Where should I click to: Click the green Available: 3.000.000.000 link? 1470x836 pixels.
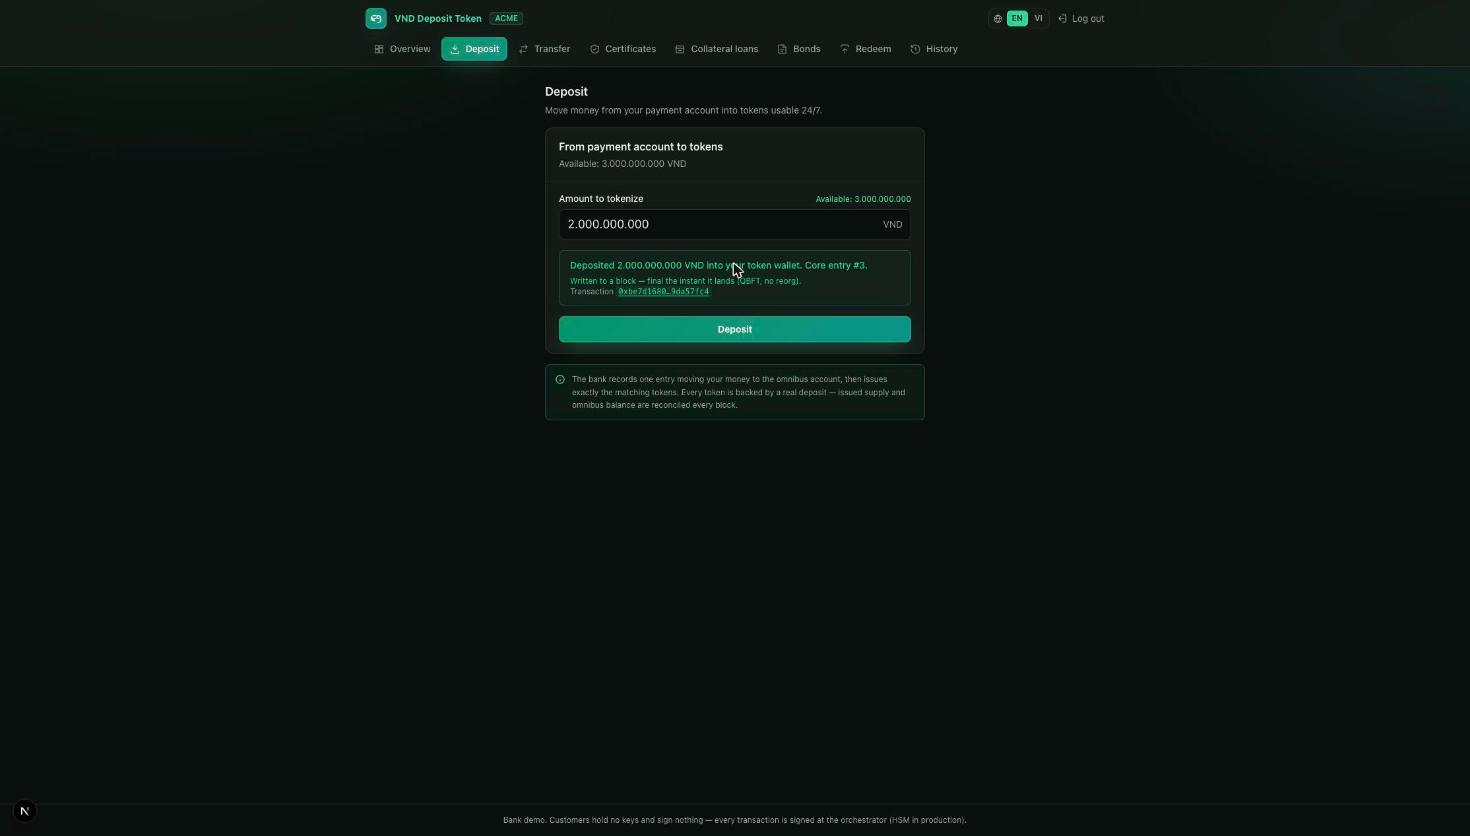[x=863, y=199]
